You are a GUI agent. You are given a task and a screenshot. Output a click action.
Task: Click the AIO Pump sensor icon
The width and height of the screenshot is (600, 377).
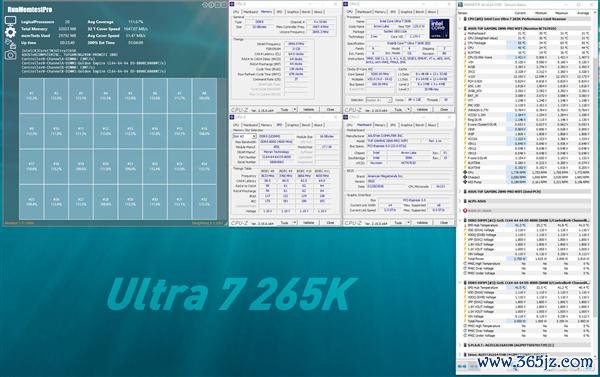click(x=465, y=182)
